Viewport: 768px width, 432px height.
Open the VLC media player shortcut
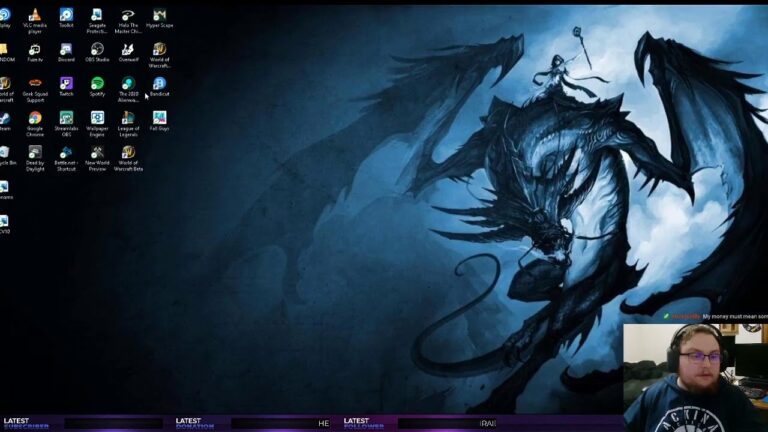tap(35, 21)
